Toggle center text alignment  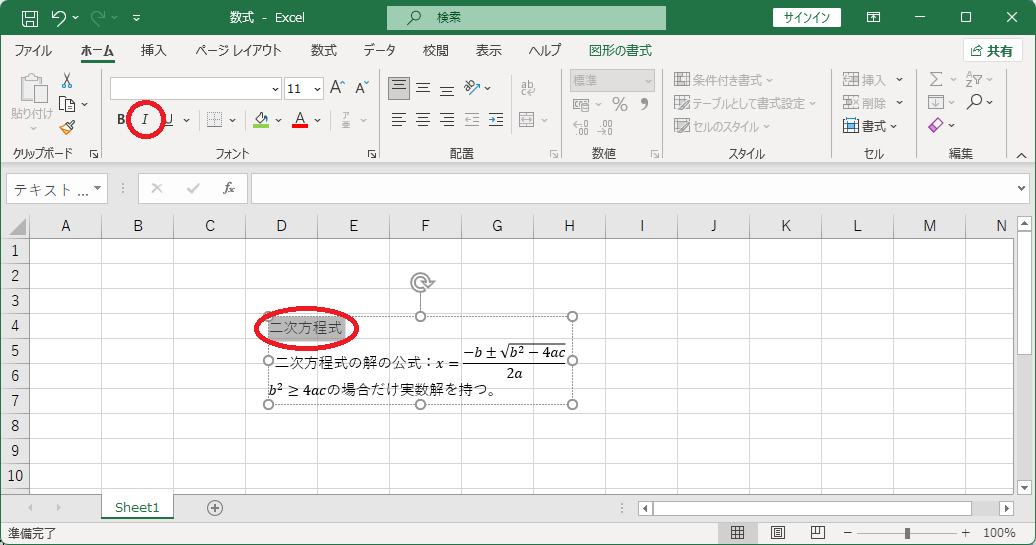423,120
